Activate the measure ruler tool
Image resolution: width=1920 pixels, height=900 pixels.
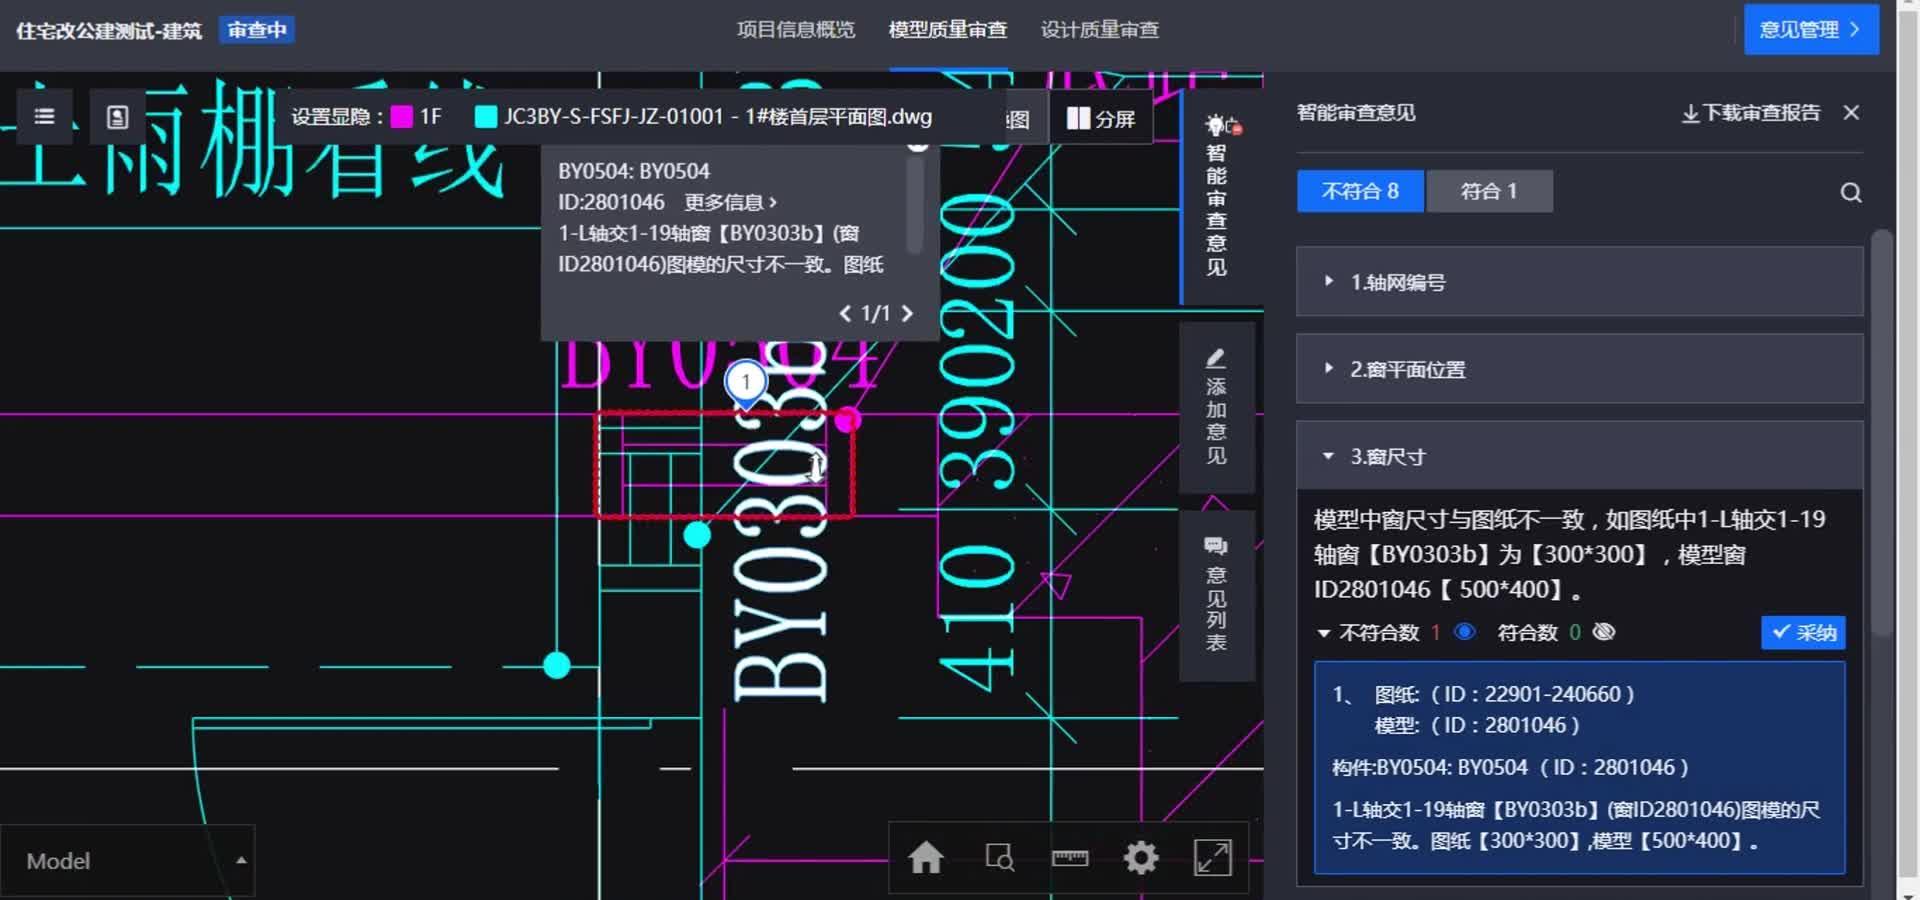[x=1070, y=857]
